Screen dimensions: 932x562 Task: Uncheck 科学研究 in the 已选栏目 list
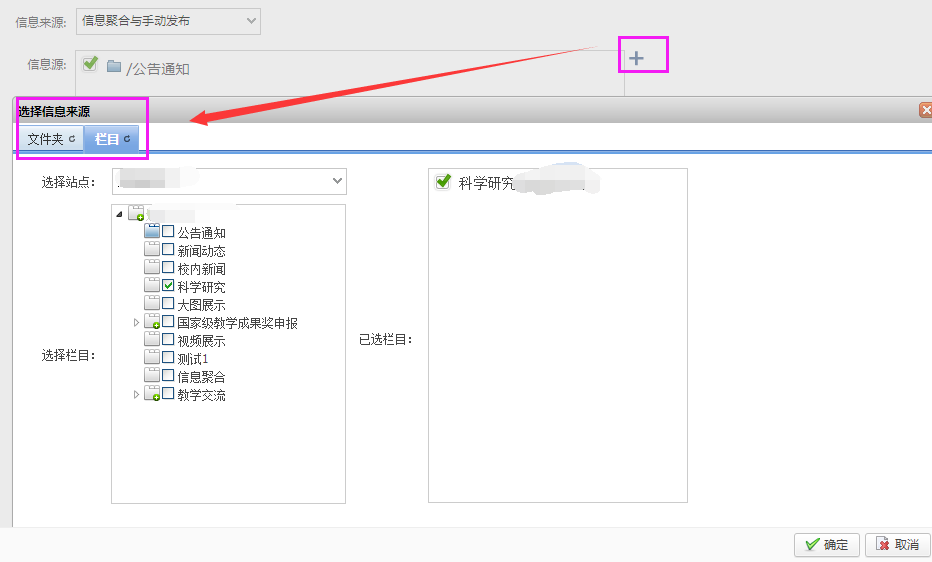(x=443, y=183)
